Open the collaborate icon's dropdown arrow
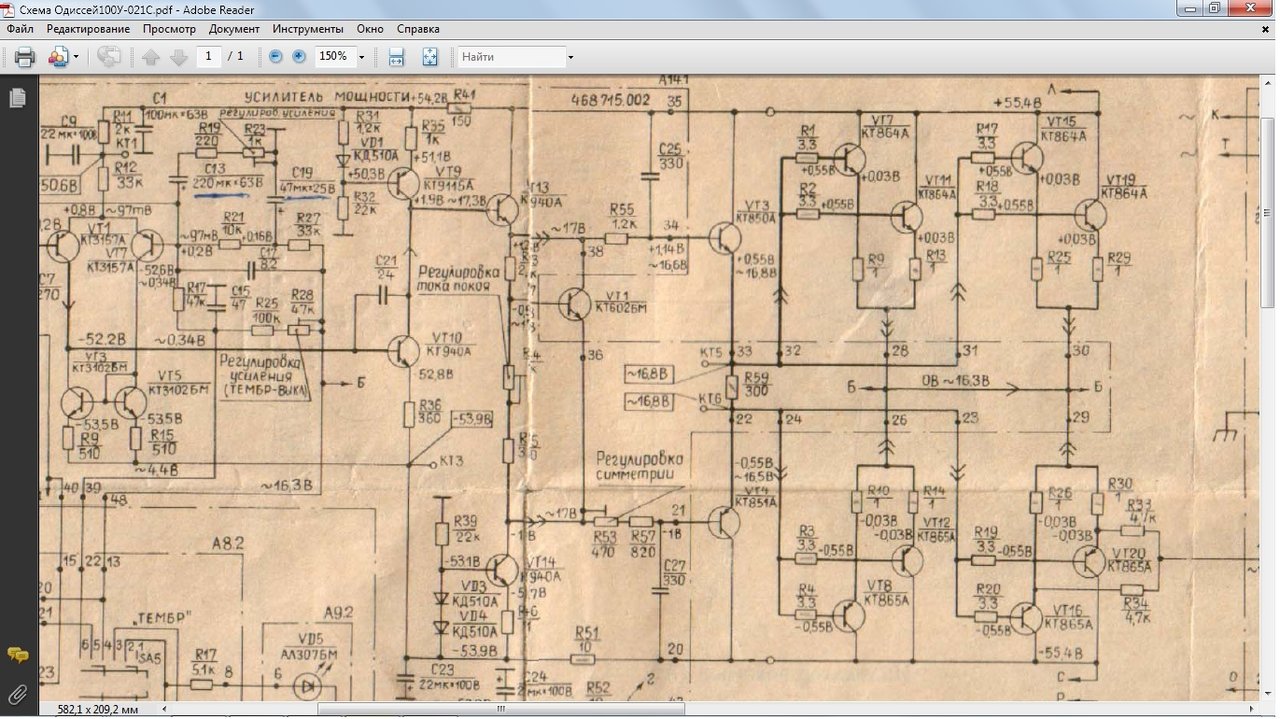 [76, 57]
